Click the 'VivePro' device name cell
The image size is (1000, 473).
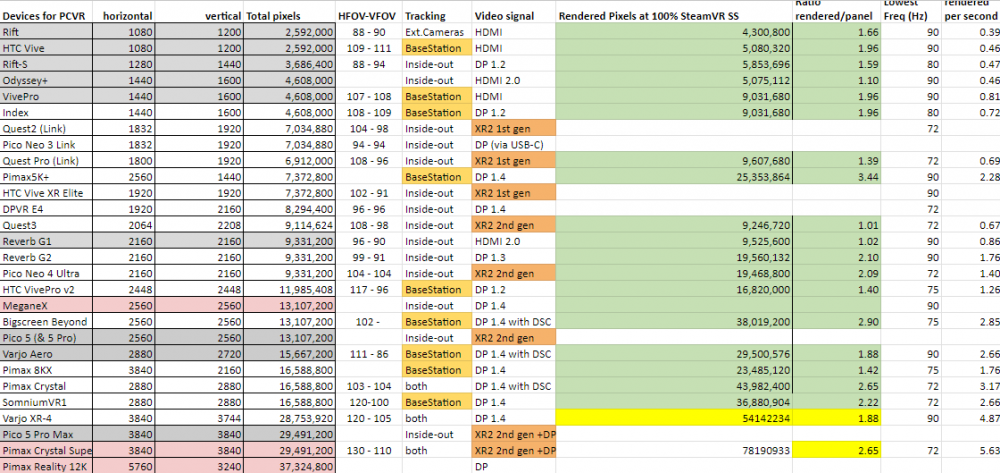pos(46,96)
